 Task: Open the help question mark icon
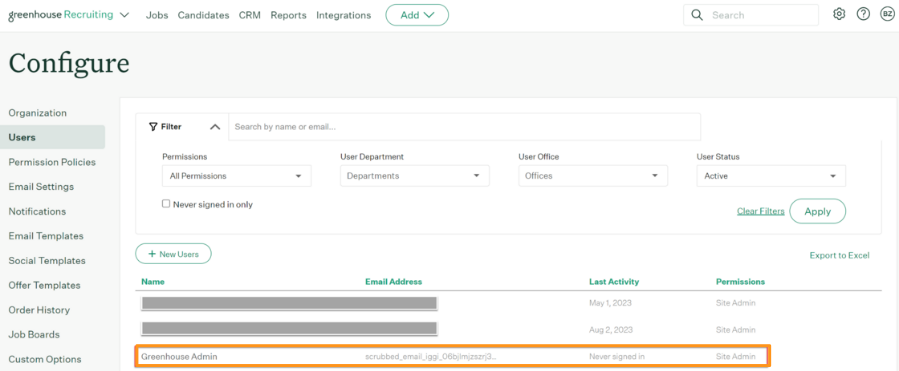point(863,15)
